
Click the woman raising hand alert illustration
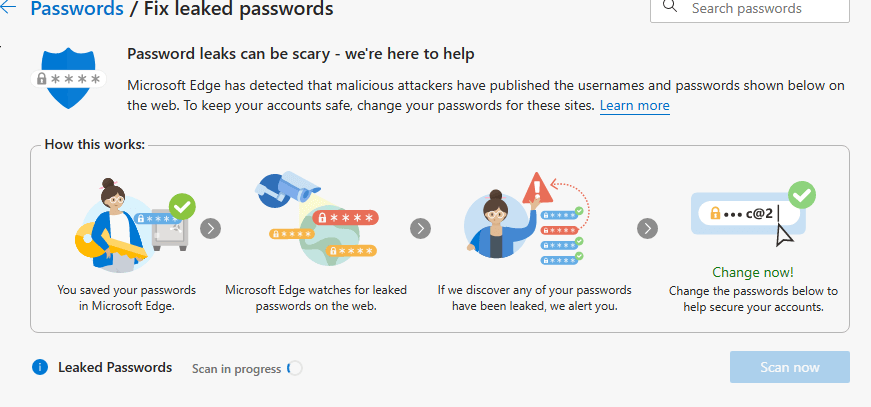point(527,219)
